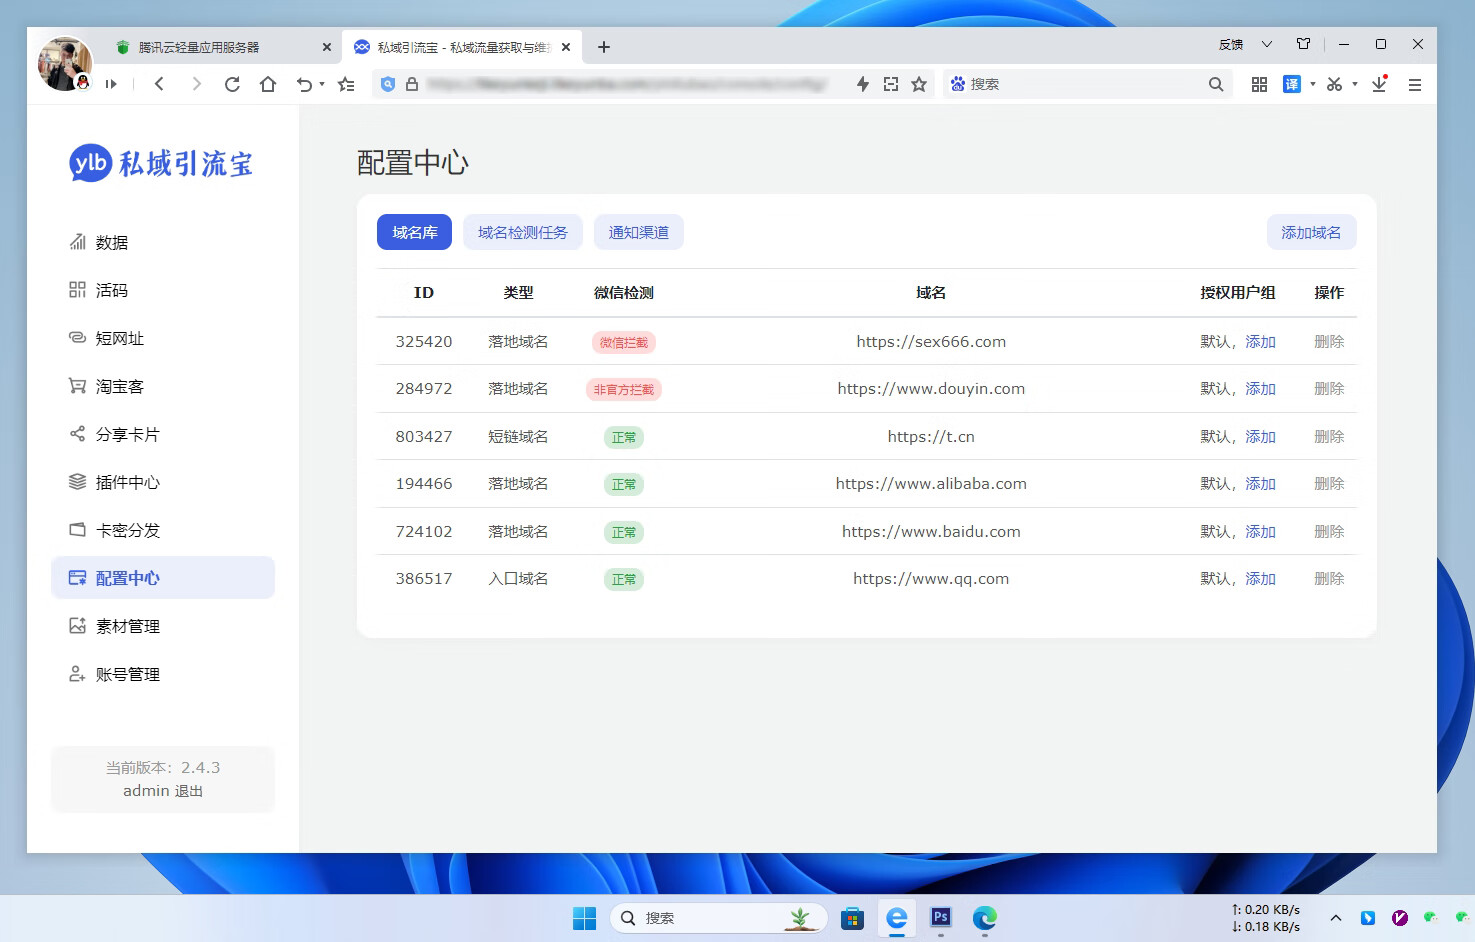Open the 数据 section in the sidebar
1475x942 pixels.
pos(110,241)
